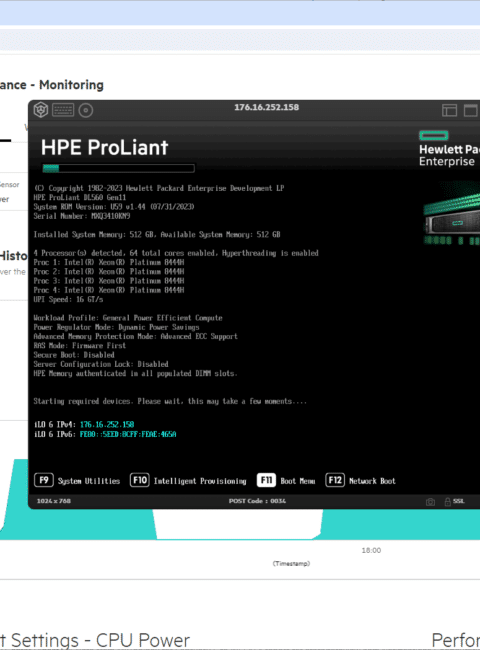Open the virtual media disc icon
Viewport: 480px width, 650px height.
click(86, 110)
